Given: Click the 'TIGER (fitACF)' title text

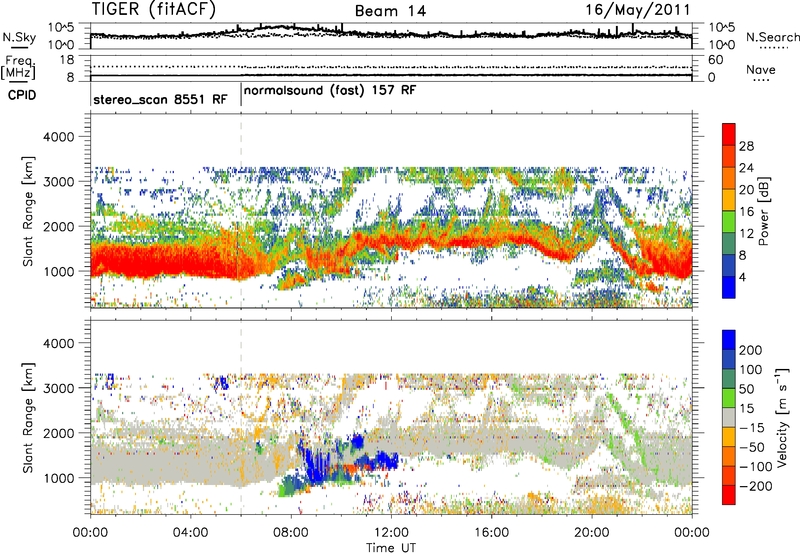Looking at the screenshot, I should tap(154, 9).
